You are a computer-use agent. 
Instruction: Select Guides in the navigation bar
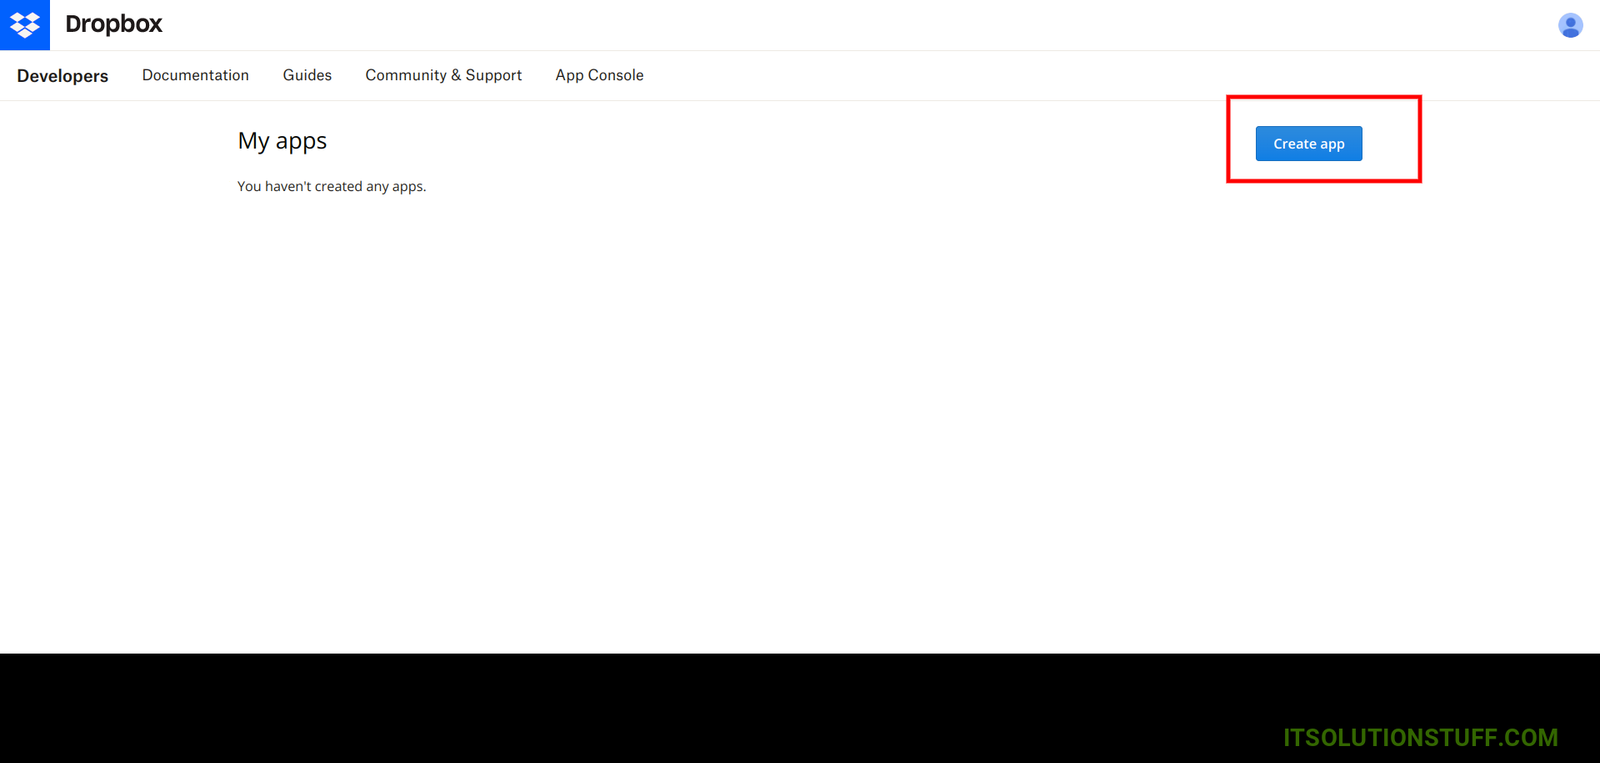pos(307,75)
